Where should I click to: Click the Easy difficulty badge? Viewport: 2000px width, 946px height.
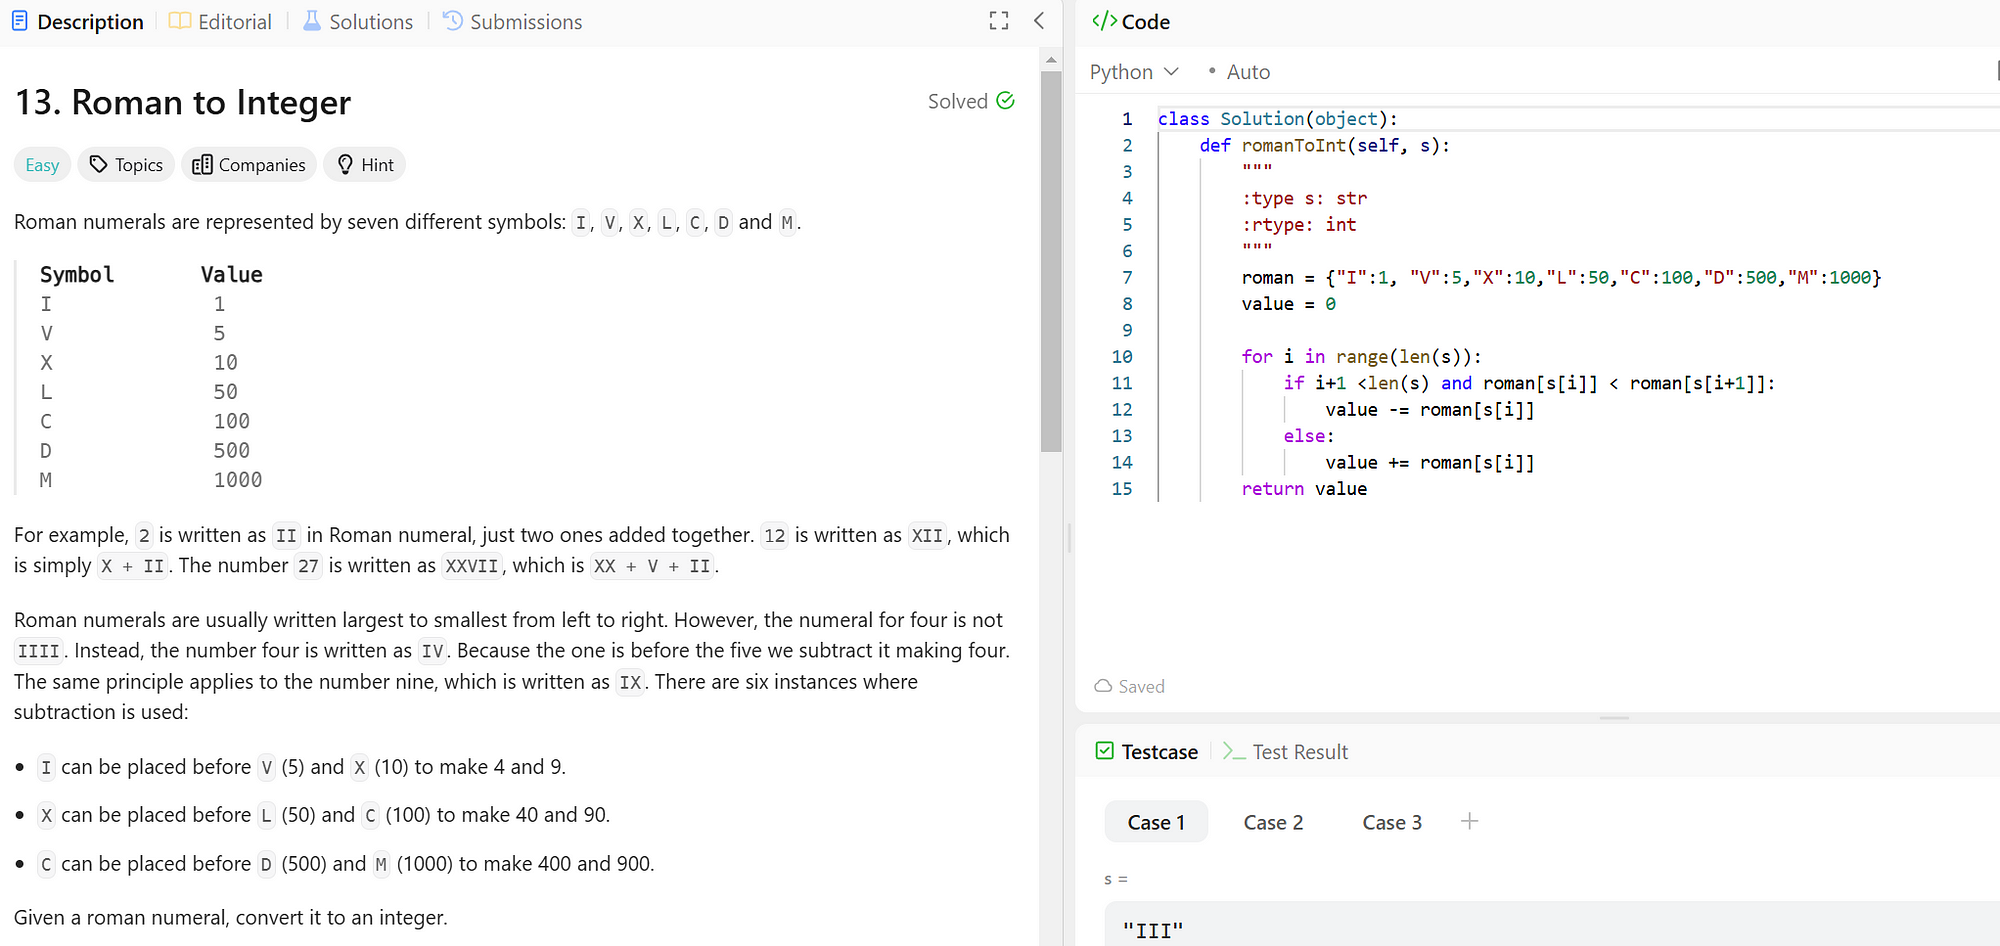pyautogui.click(x=42, y=165)
